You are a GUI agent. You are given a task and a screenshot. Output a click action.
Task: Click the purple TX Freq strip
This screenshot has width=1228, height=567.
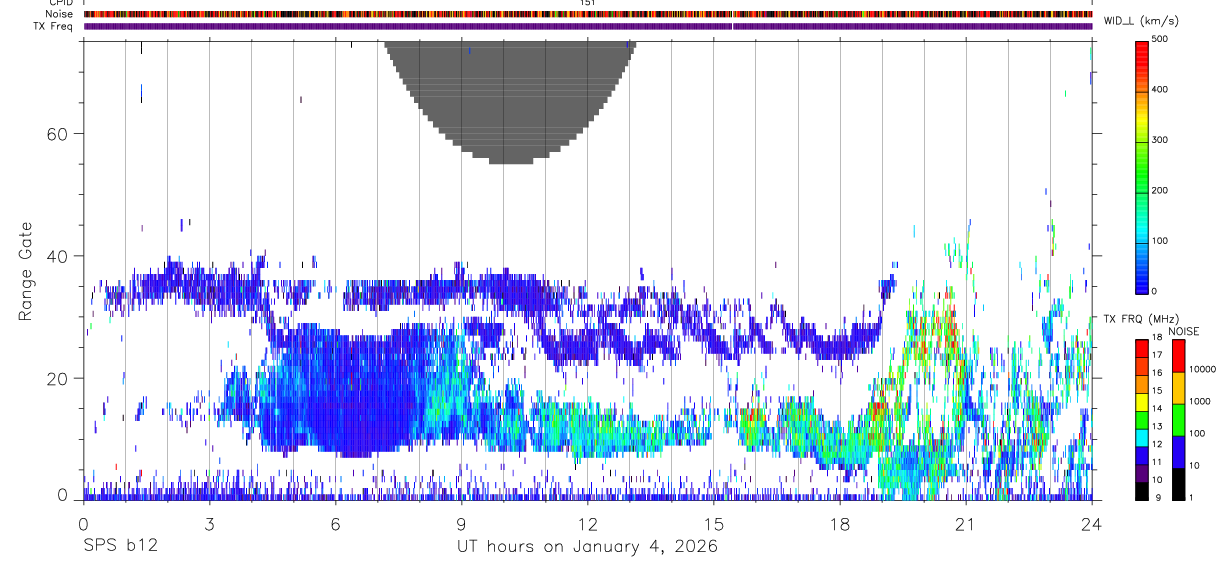(588, 26)
